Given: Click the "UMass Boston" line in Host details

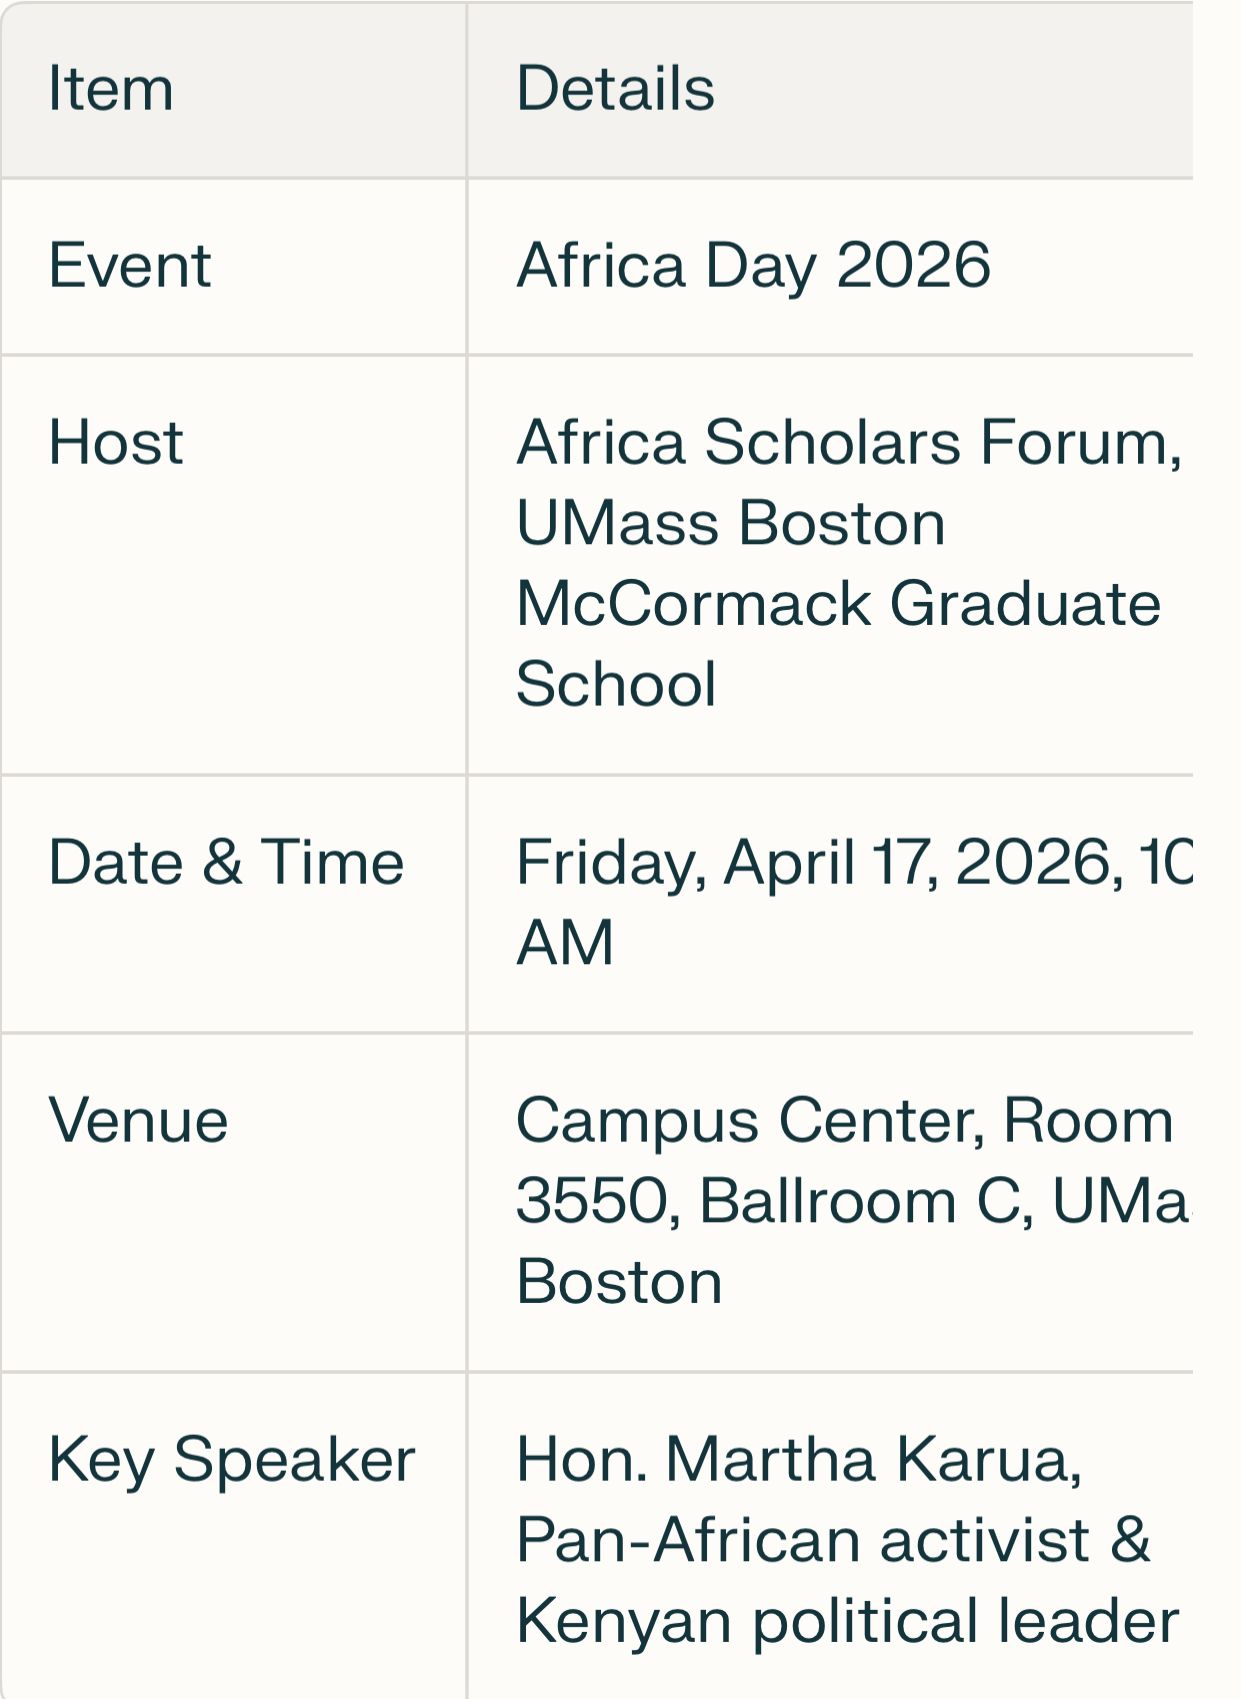Looking at the screenshot, I should pyautogui.click(x=730, y=523).
